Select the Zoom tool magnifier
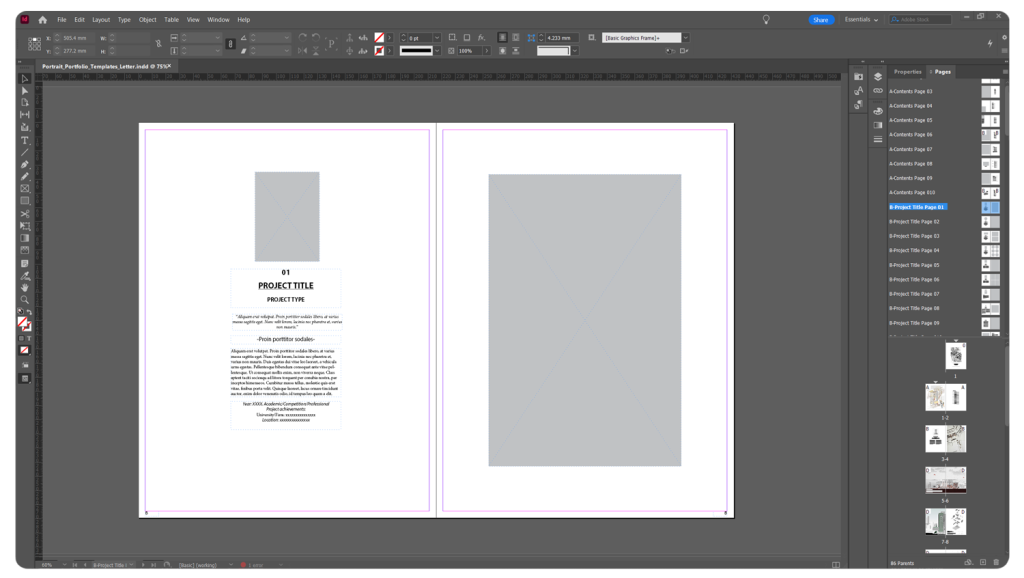Screen dimensions: 1024x578 tap(25, 300)
